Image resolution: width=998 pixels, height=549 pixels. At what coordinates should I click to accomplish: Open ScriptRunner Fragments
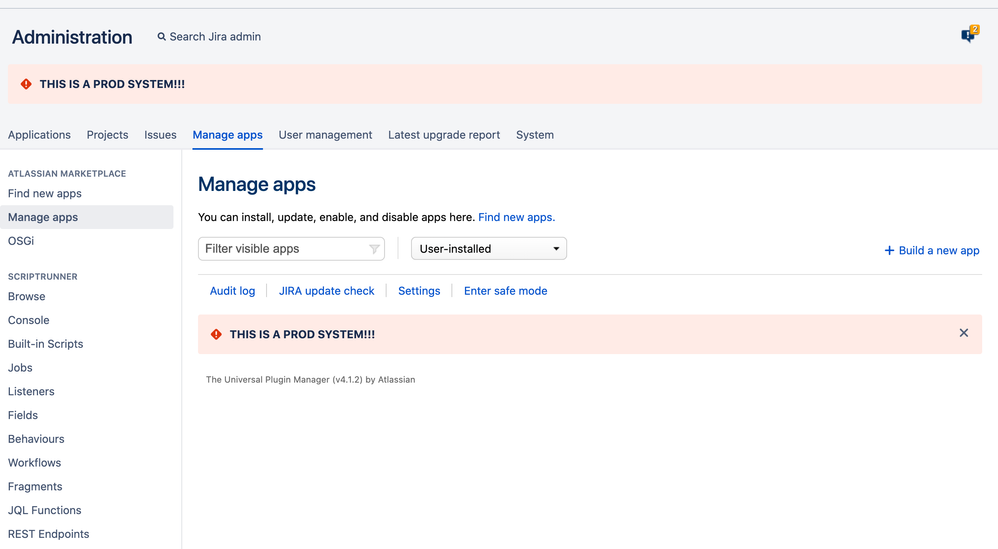35,487
